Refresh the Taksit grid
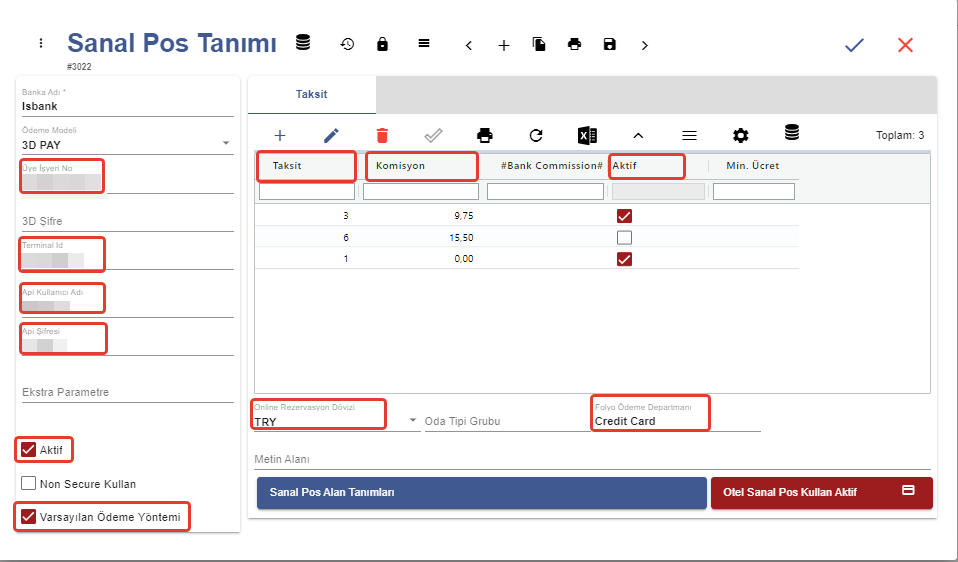The image size is (958, 562). click(536, 135)
